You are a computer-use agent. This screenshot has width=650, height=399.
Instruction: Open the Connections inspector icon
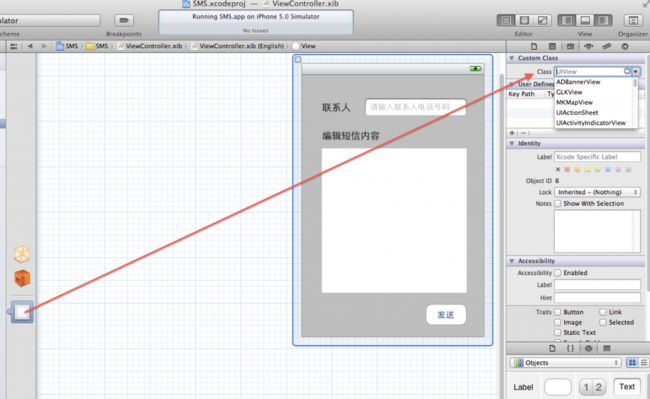click(625, 46)
